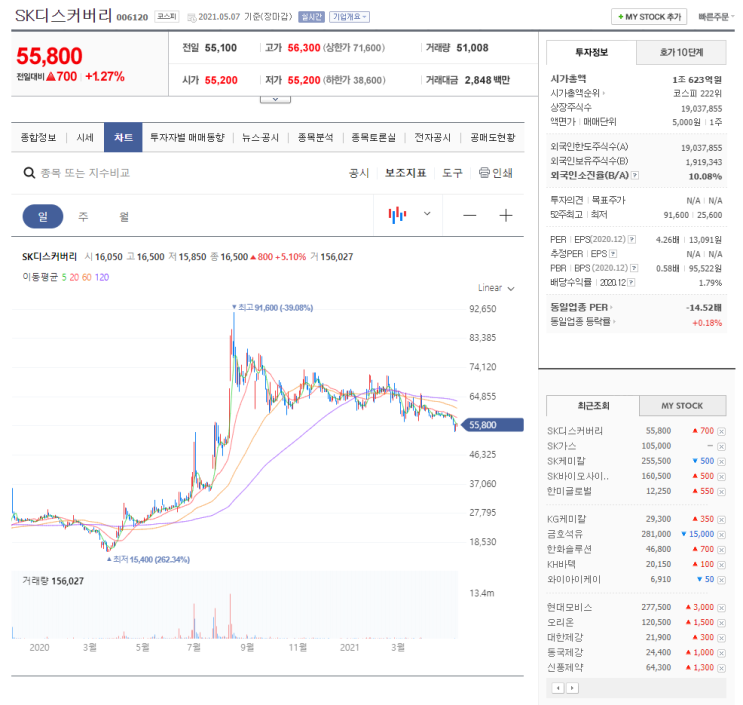
Task: Click the stock search input field
Action: pyautogui.click(x=85, y=173)
